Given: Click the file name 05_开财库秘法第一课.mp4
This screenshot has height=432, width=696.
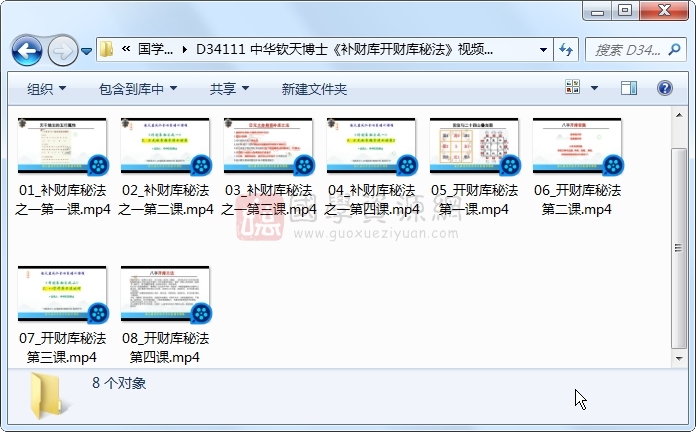Looking at the screenshot, I should point(474,199).
